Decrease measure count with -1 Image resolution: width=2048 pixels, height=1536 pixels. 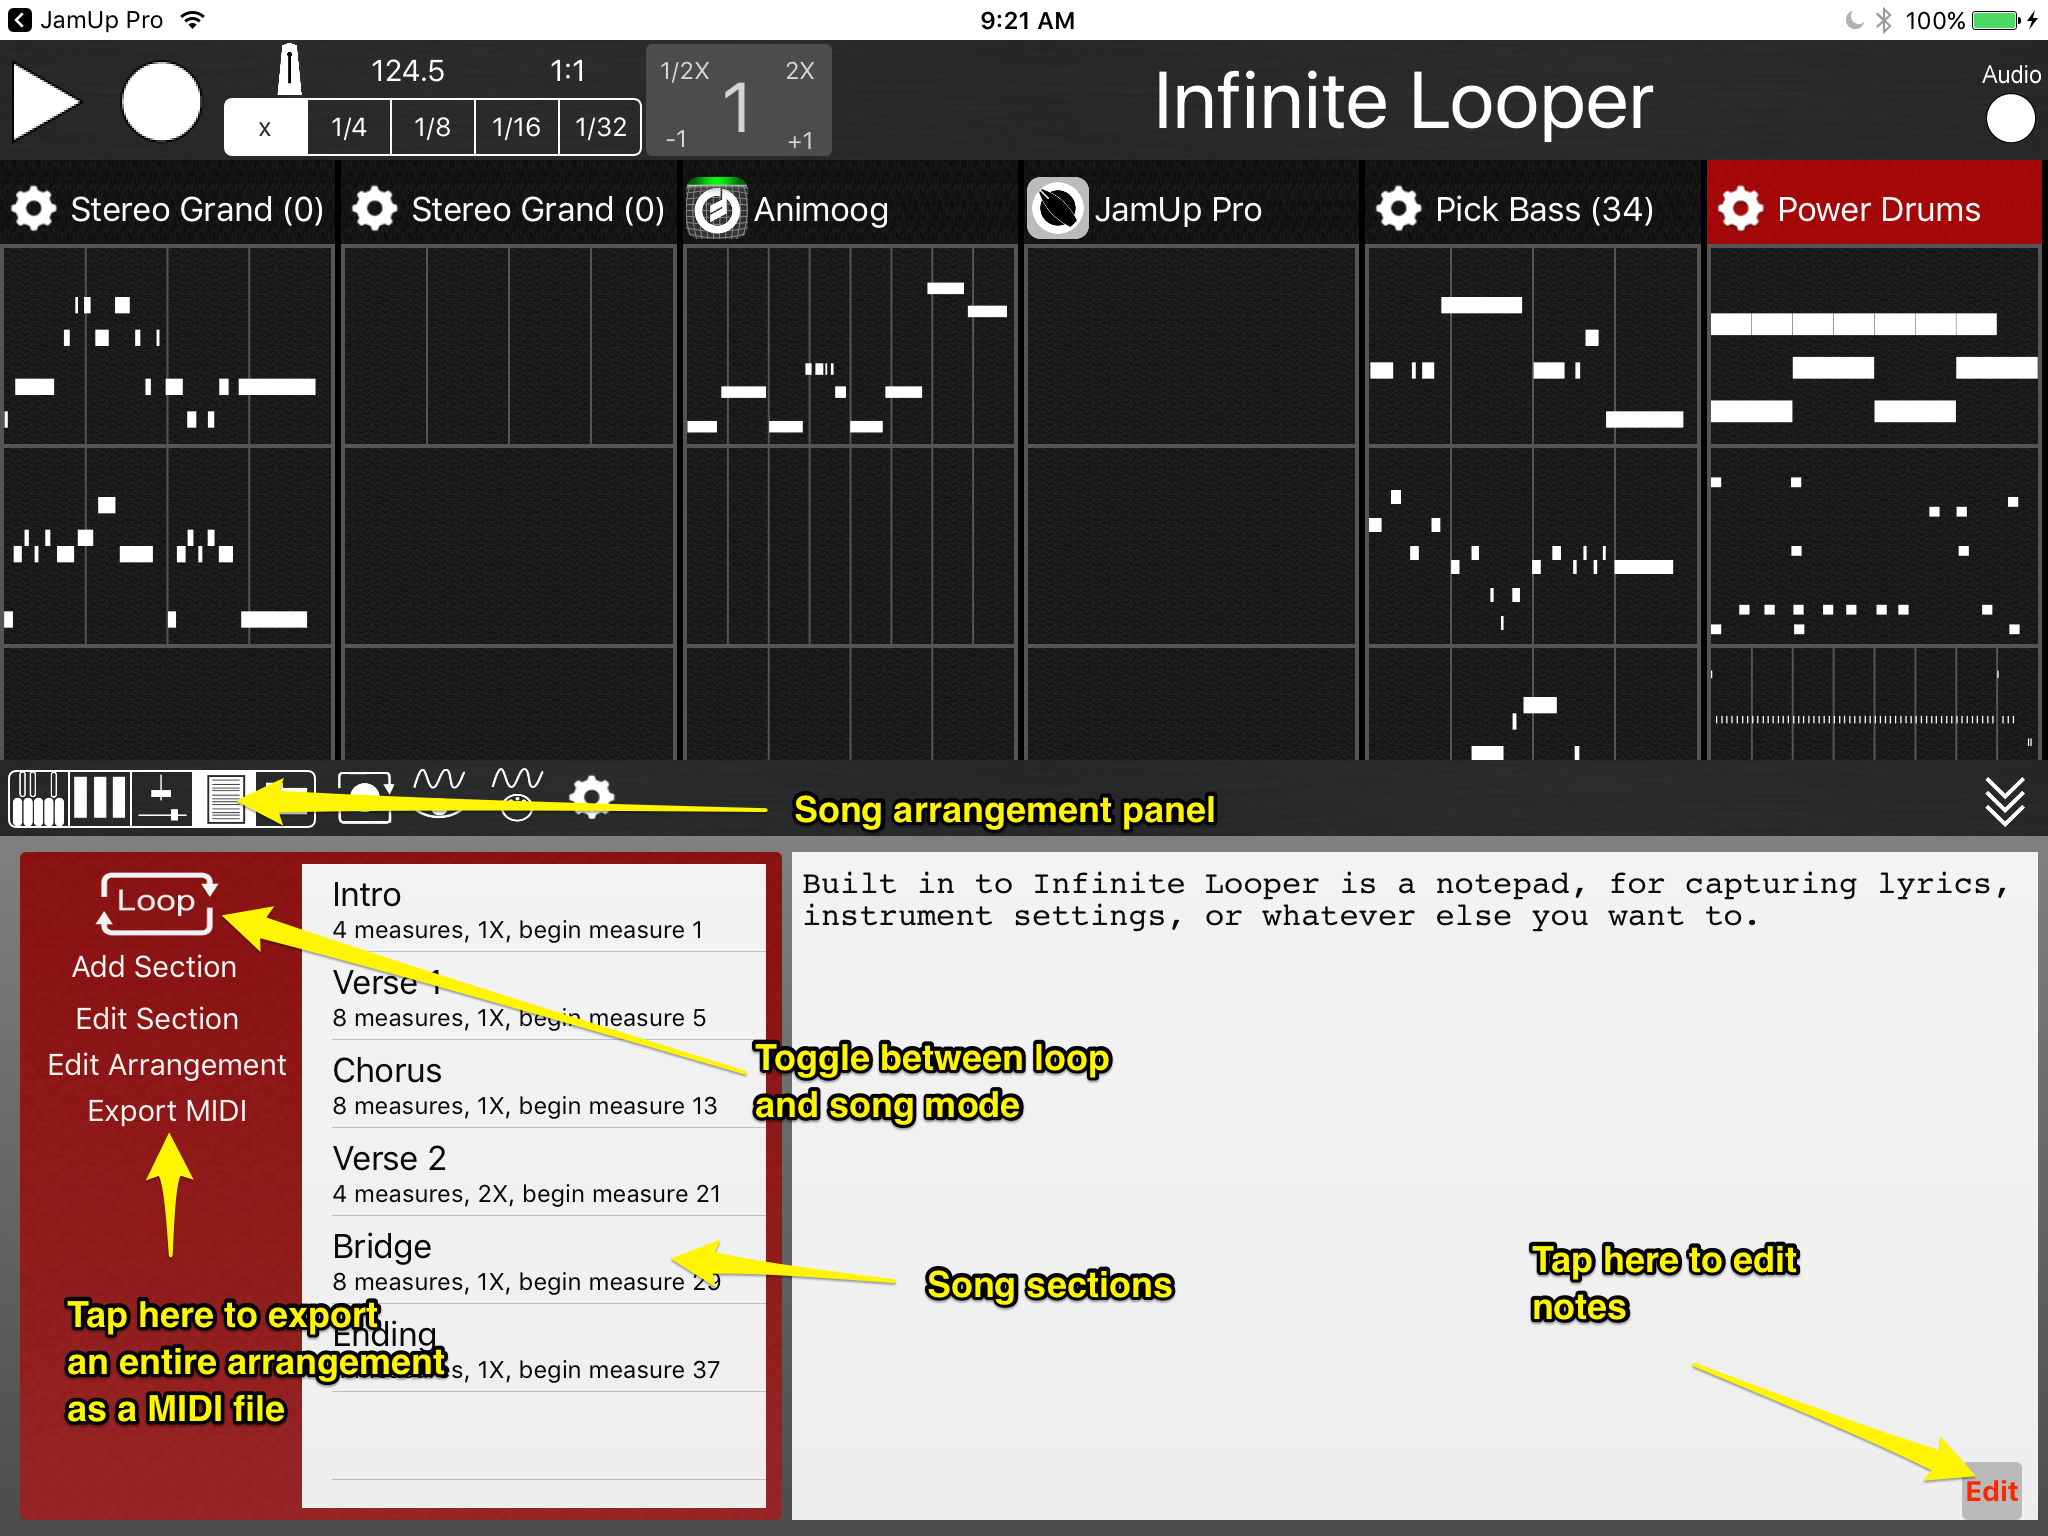click(676, 140)
